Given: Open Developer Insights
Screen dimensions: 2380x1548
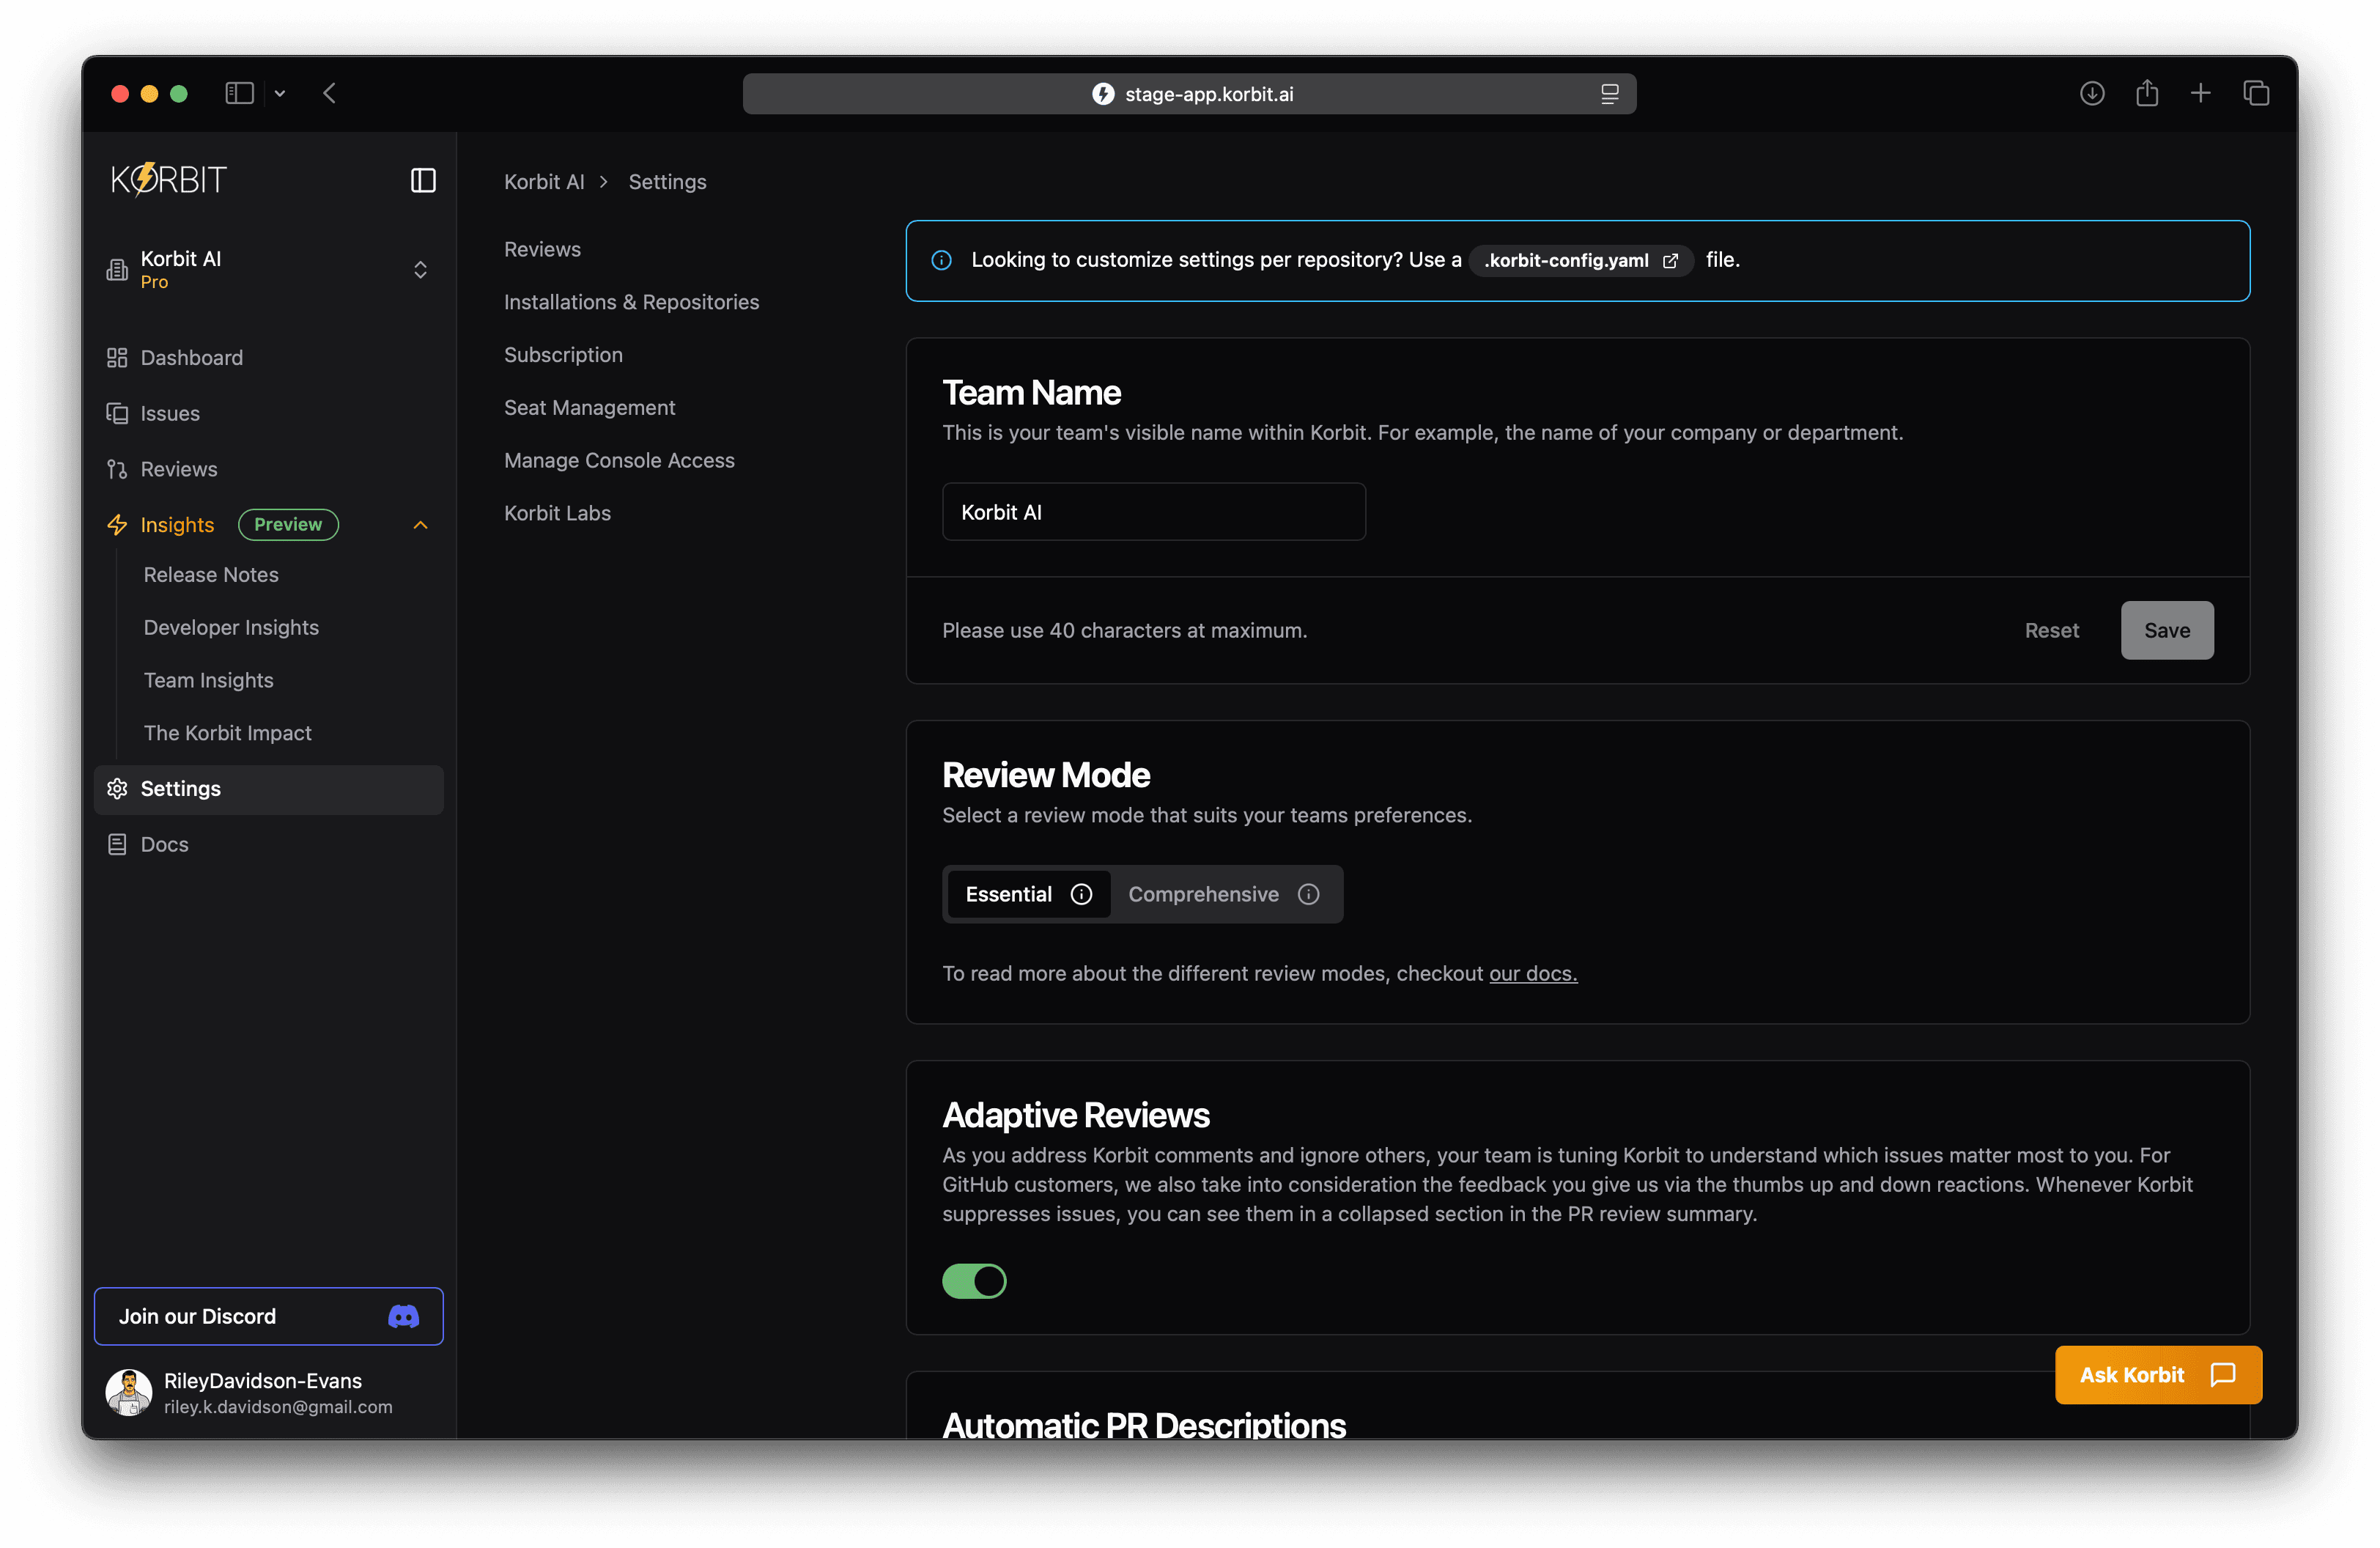Looking at the screenshot, I should click(x=231, y=628).
